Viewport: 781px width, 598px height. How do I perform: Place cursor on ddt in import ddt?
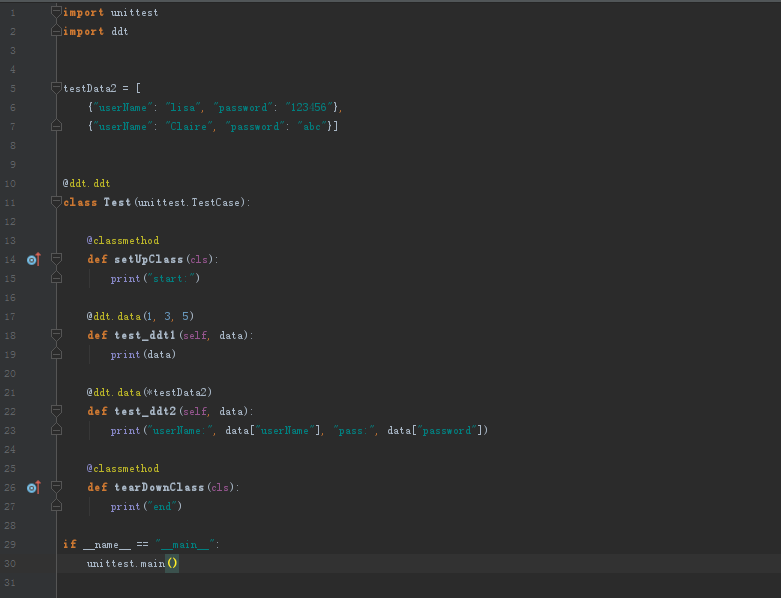click(120, 31)
